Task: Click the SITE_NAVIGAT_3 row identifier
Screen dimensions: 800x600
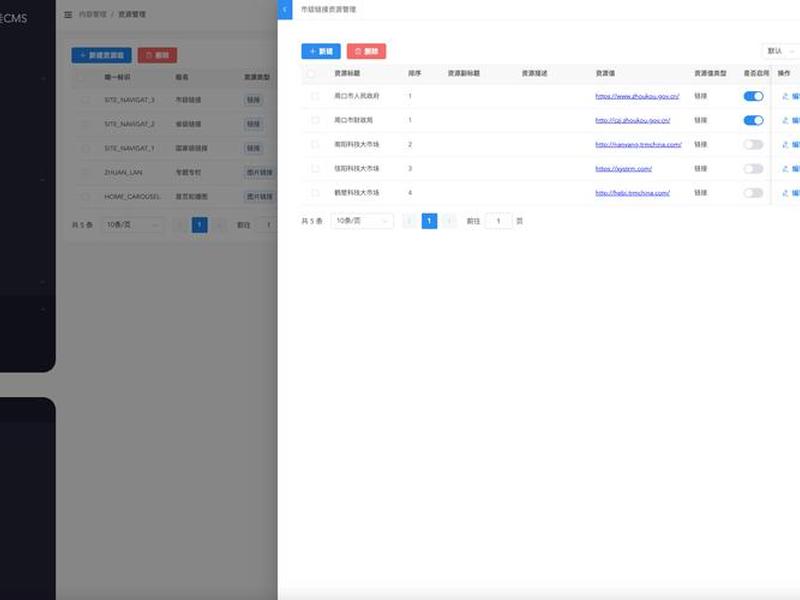Action: click(x=130, y=100)
